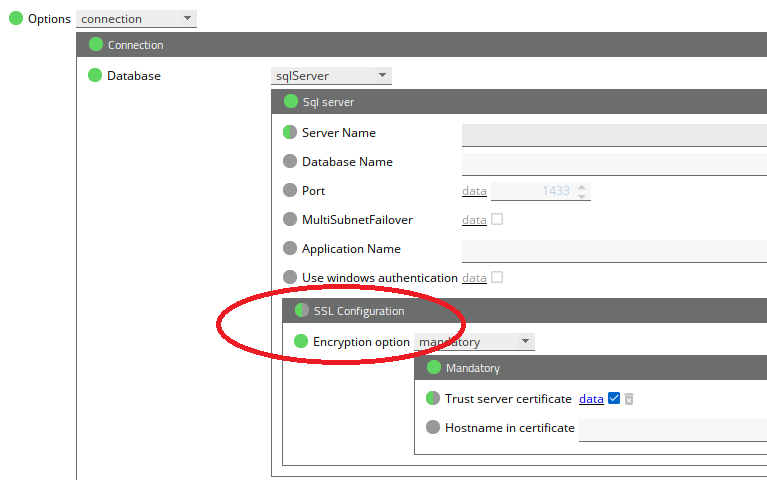Screen dimensions: 767x480
Task: Click the Trust server certificate label
Action: 508,399
